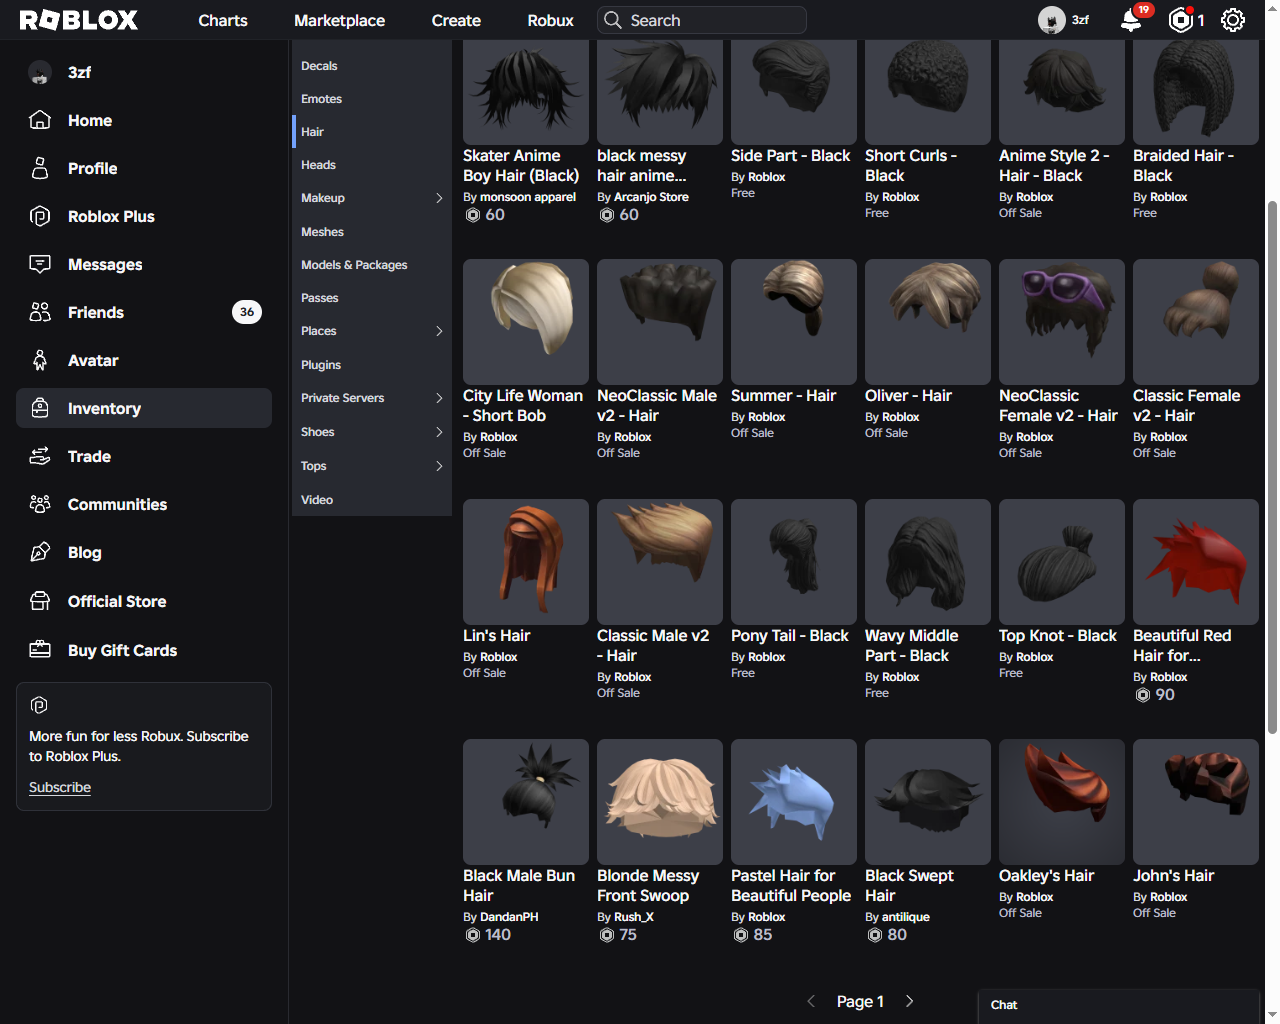Expand the Makeup category

[x=439, y=198]
